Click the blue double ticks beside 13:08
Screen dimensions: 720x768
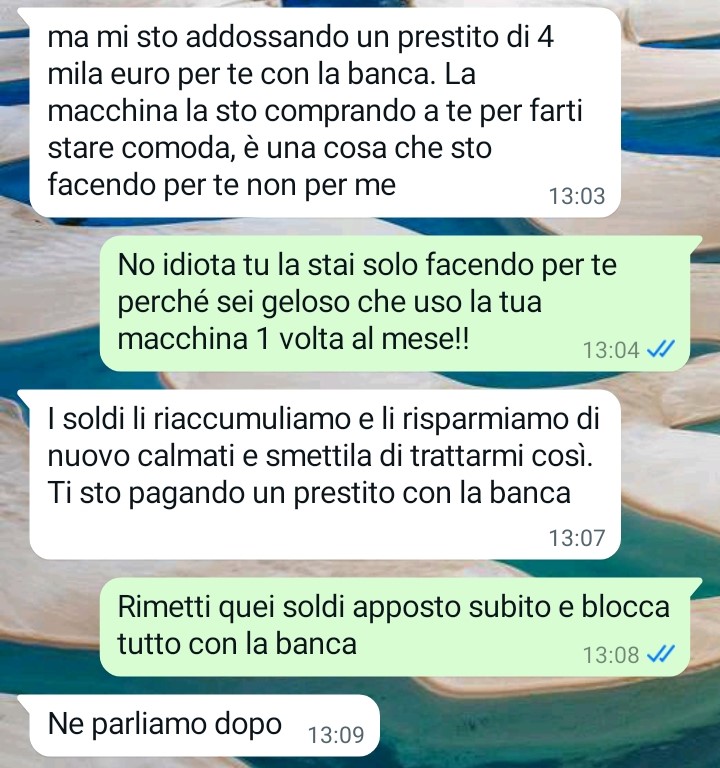[x=661, y=654]
